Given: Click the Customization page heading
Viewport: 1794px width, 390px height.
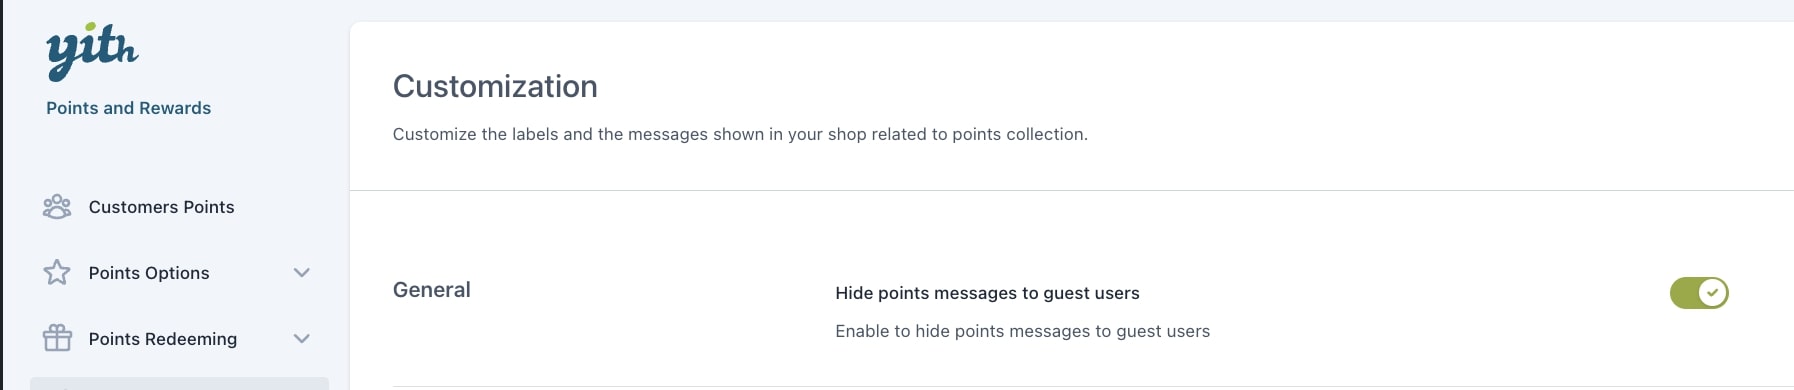Looking at the screenshot, I should pos(495,86).
